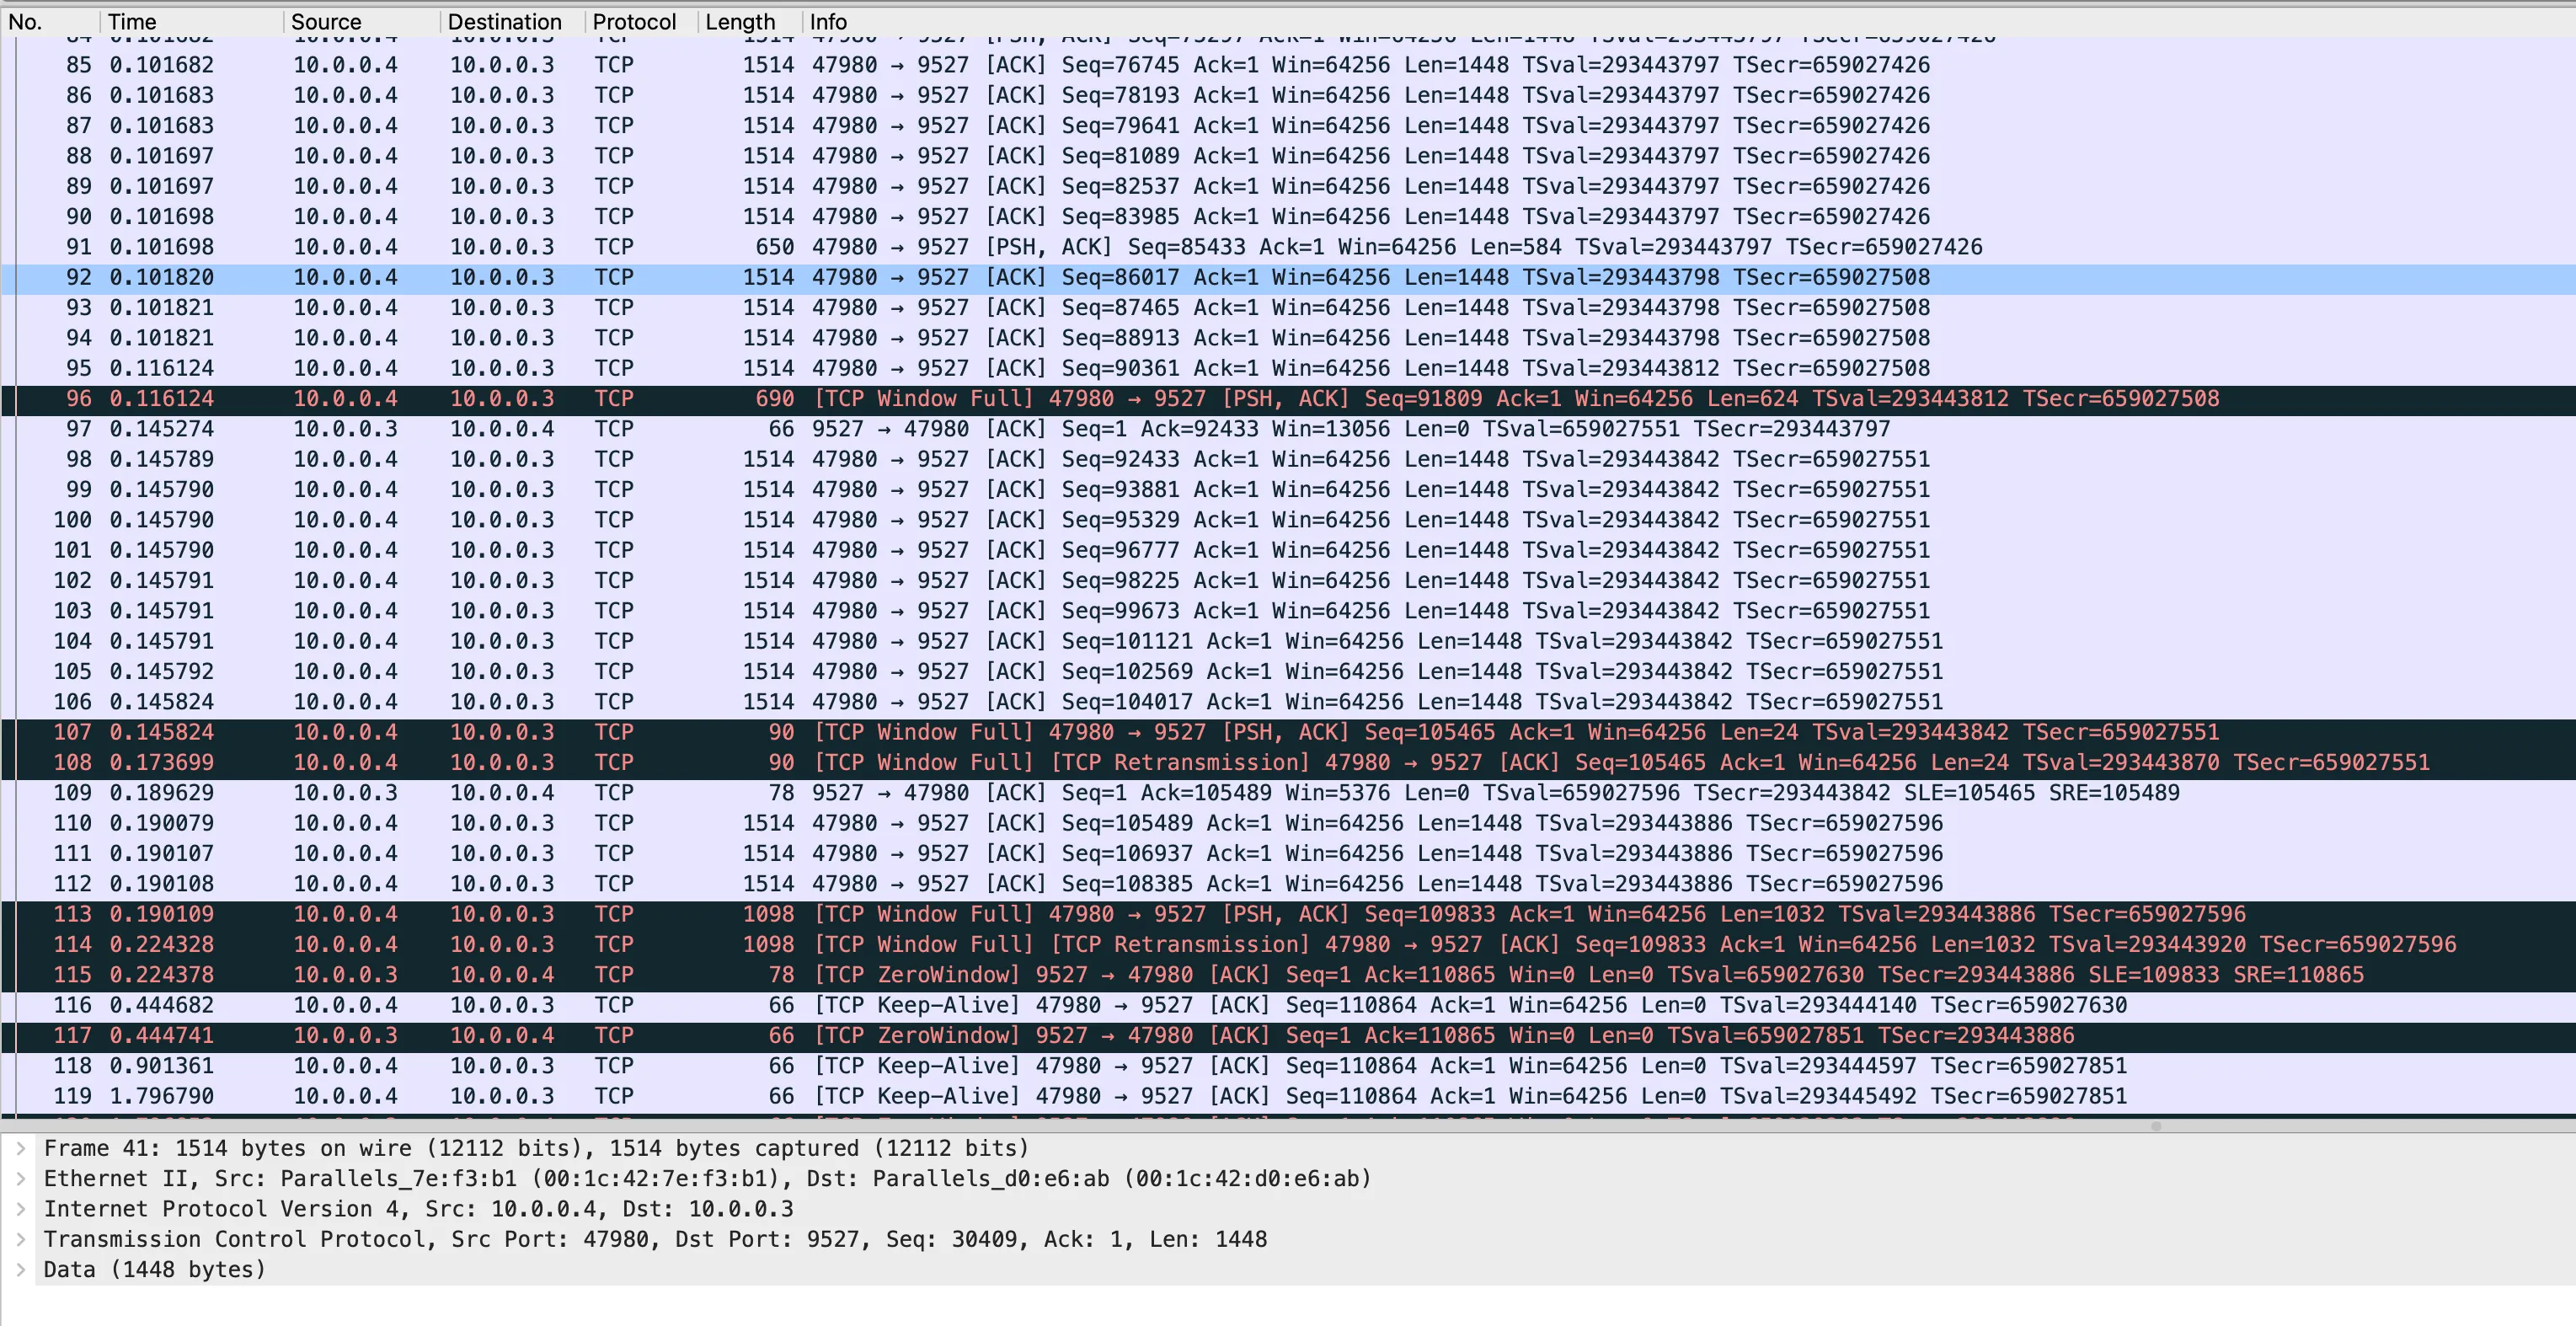Expand Transmission Control Protocol section

pos(20,1239)
